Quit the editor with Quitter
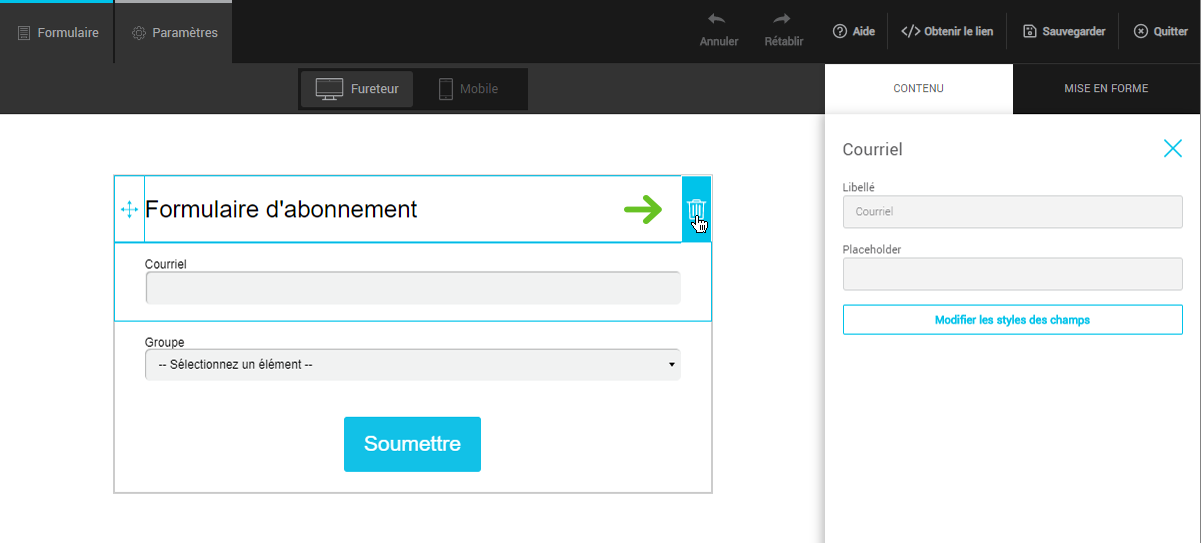This screenshot has height=543, width=1201. [1160, 31]
